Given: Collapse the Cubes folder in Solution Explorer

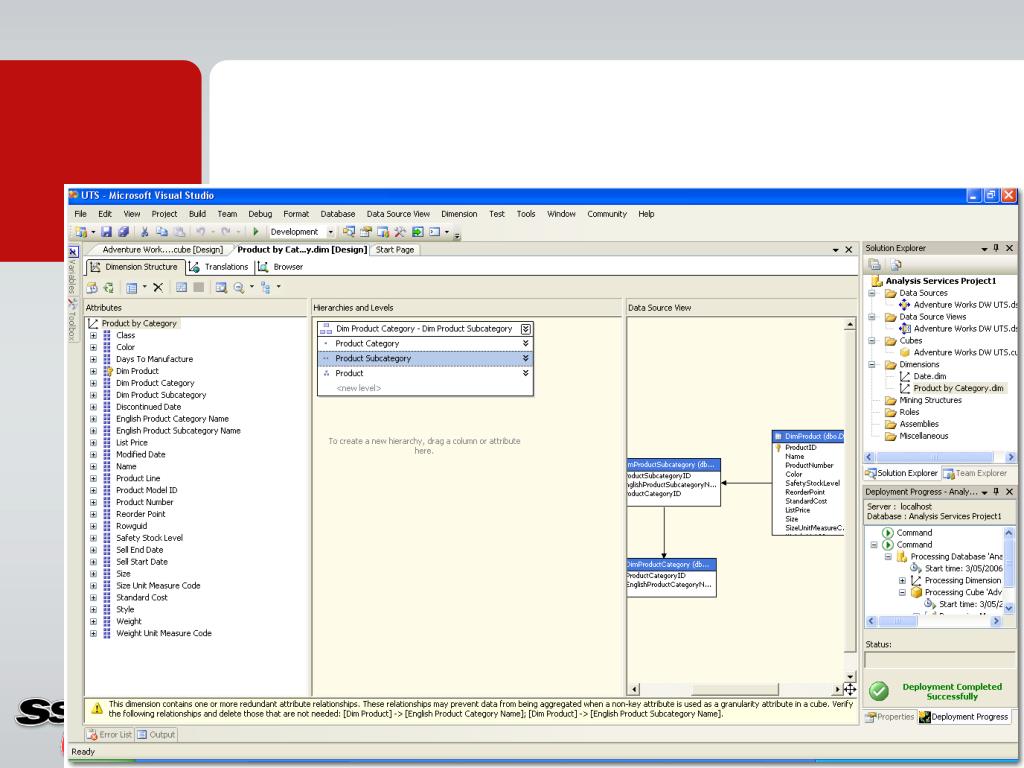Looking at the screenshot, I should pyautogui.click(x=872, y=341).
